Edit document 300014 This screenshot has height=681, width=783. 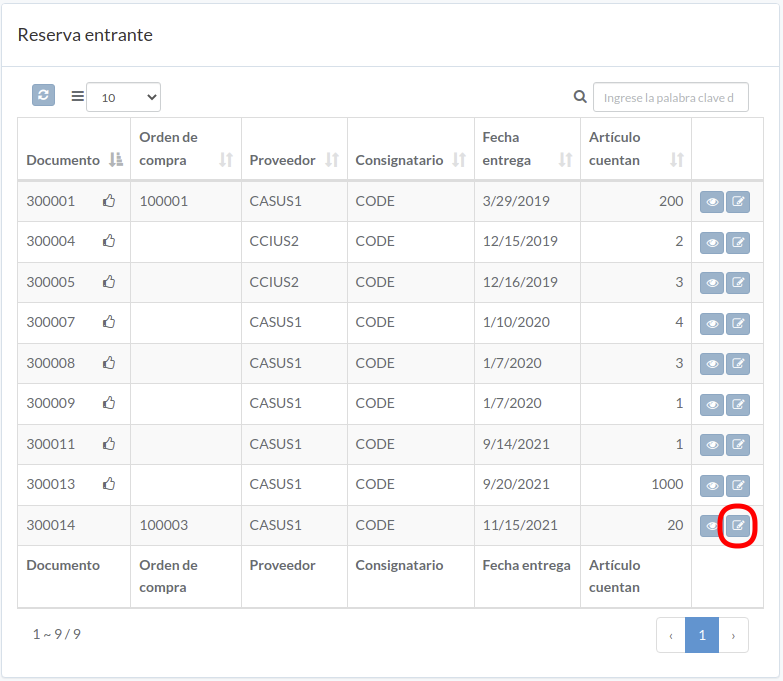tap(738, 526)
